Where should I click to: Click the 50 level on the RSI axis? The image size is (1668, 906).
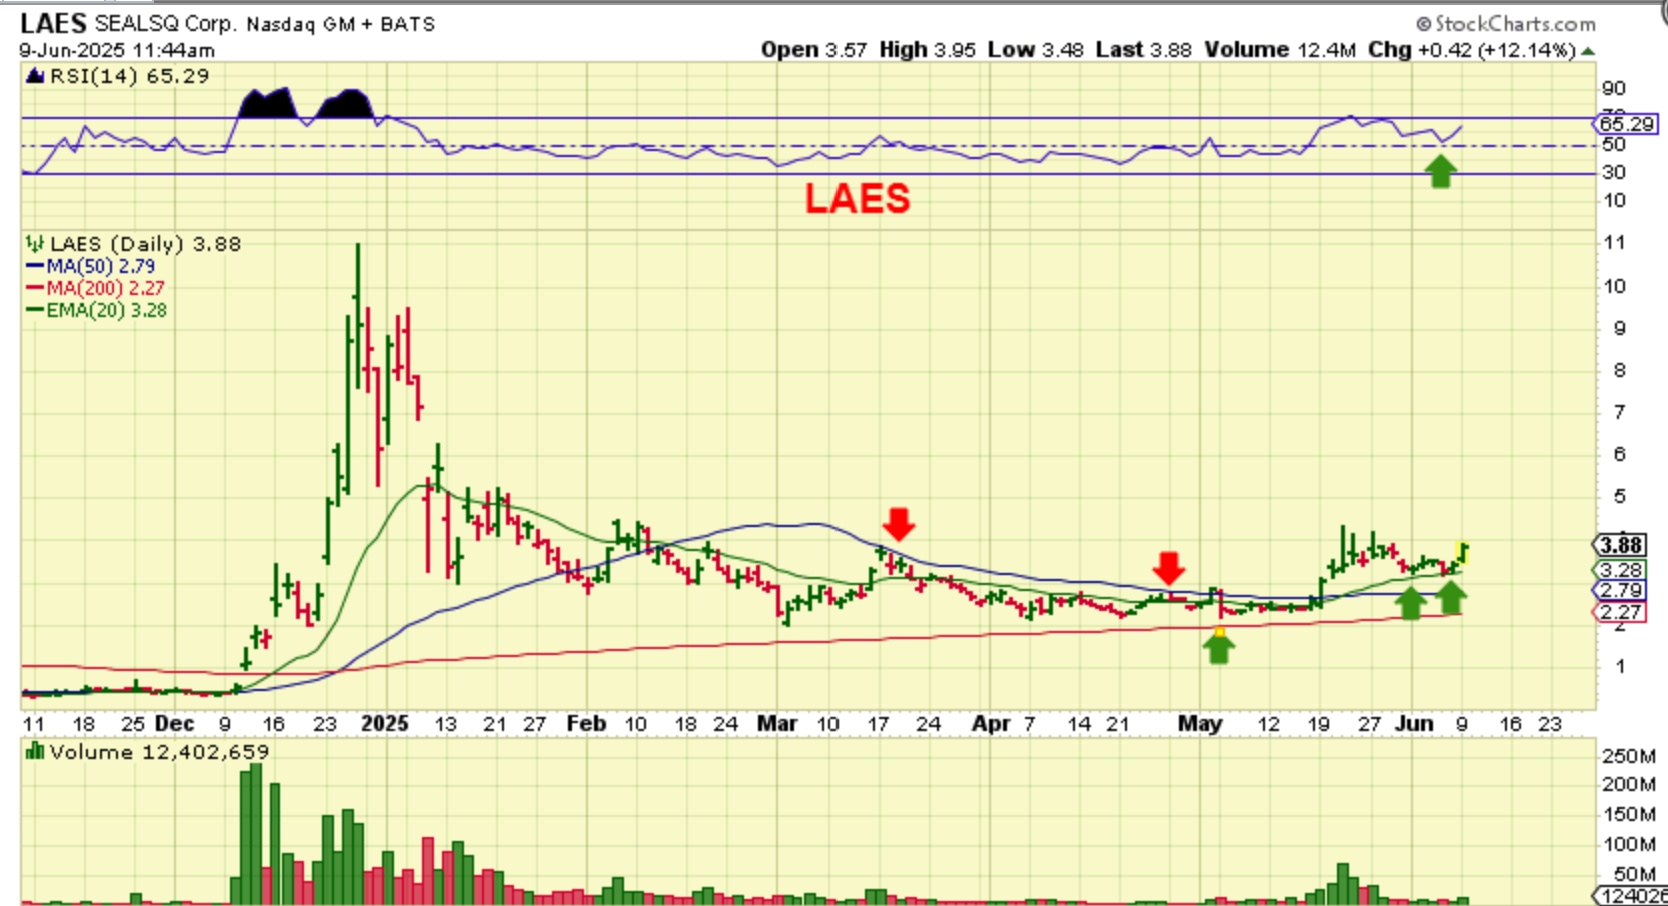pyautogui.click(x=1614, y=145)
